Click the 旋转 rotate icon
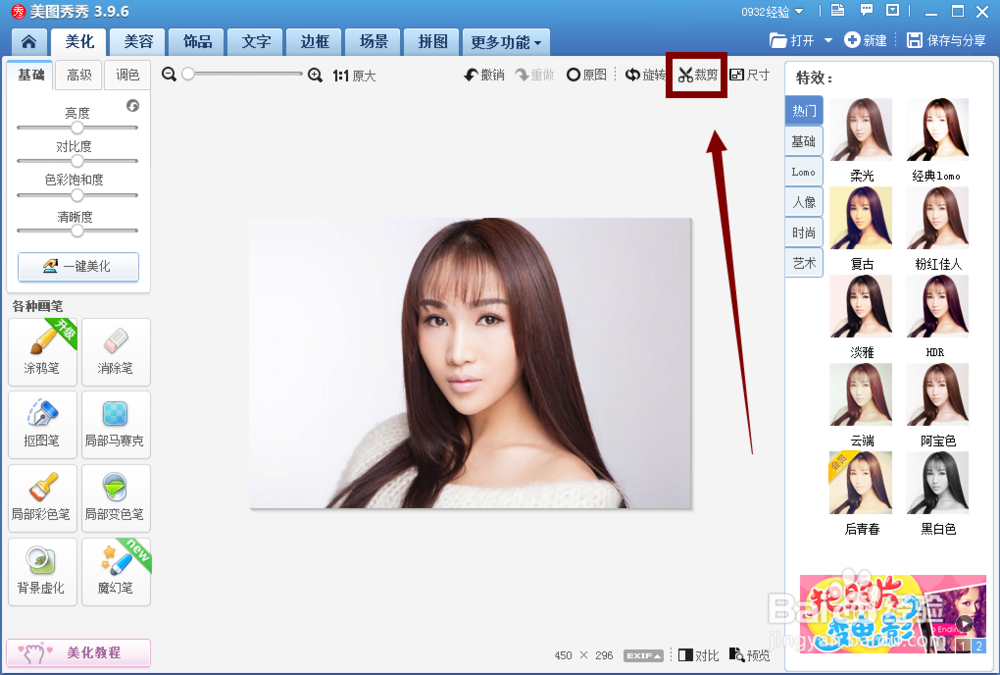Viewport: 1000px width, 675px height. click(645, 74)
